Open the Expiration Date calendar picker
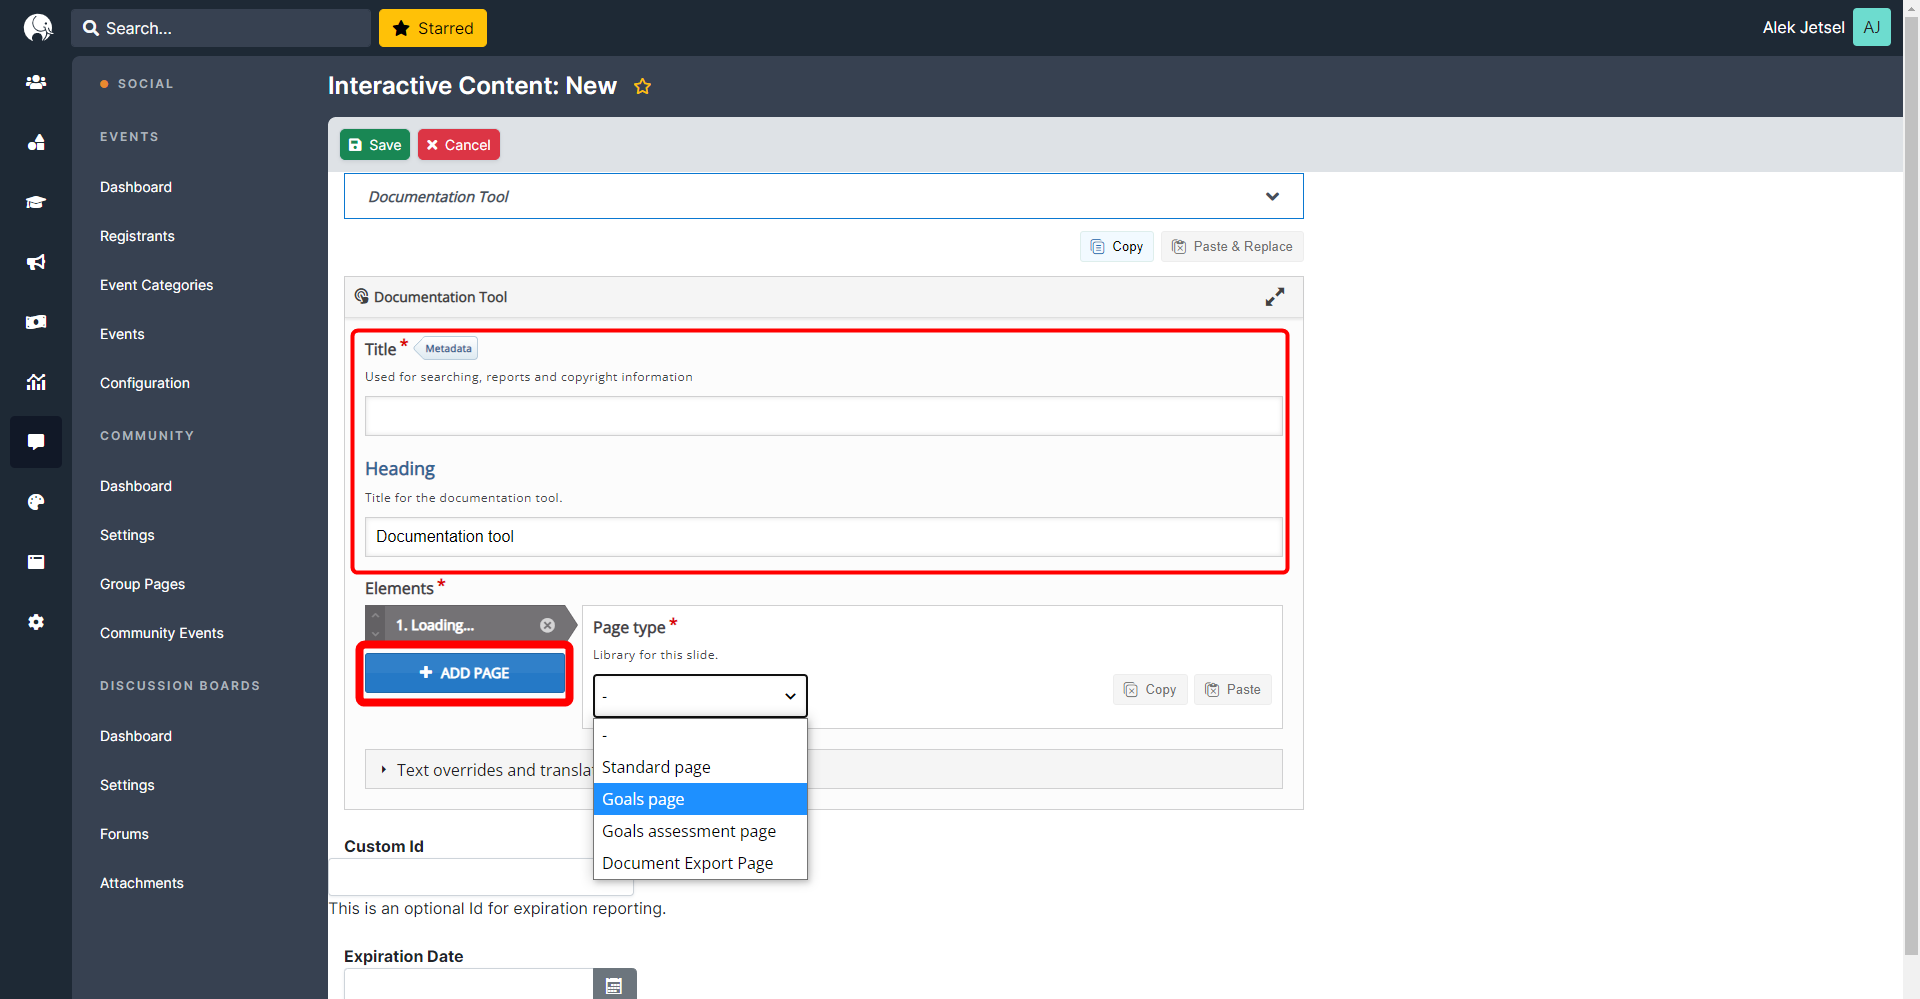This screenshot has height=999, width=1920. pyautogui.click(x=614, y=984)
